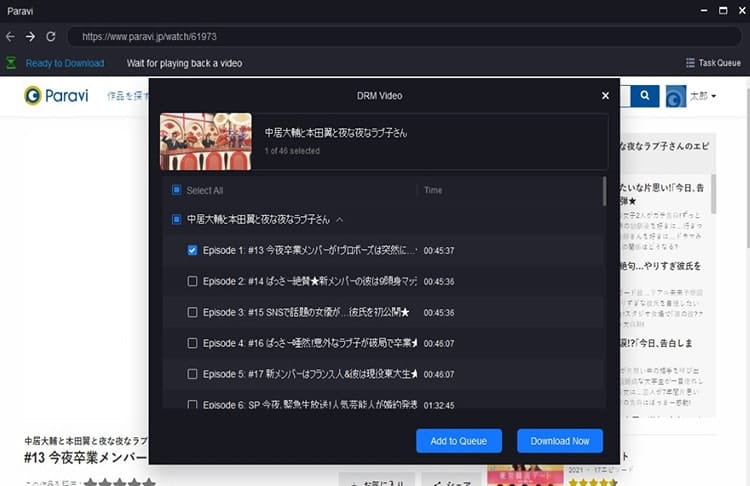750x486 pixels.
Task: Open the user avatar profile icon
Action: coord(676,96)
